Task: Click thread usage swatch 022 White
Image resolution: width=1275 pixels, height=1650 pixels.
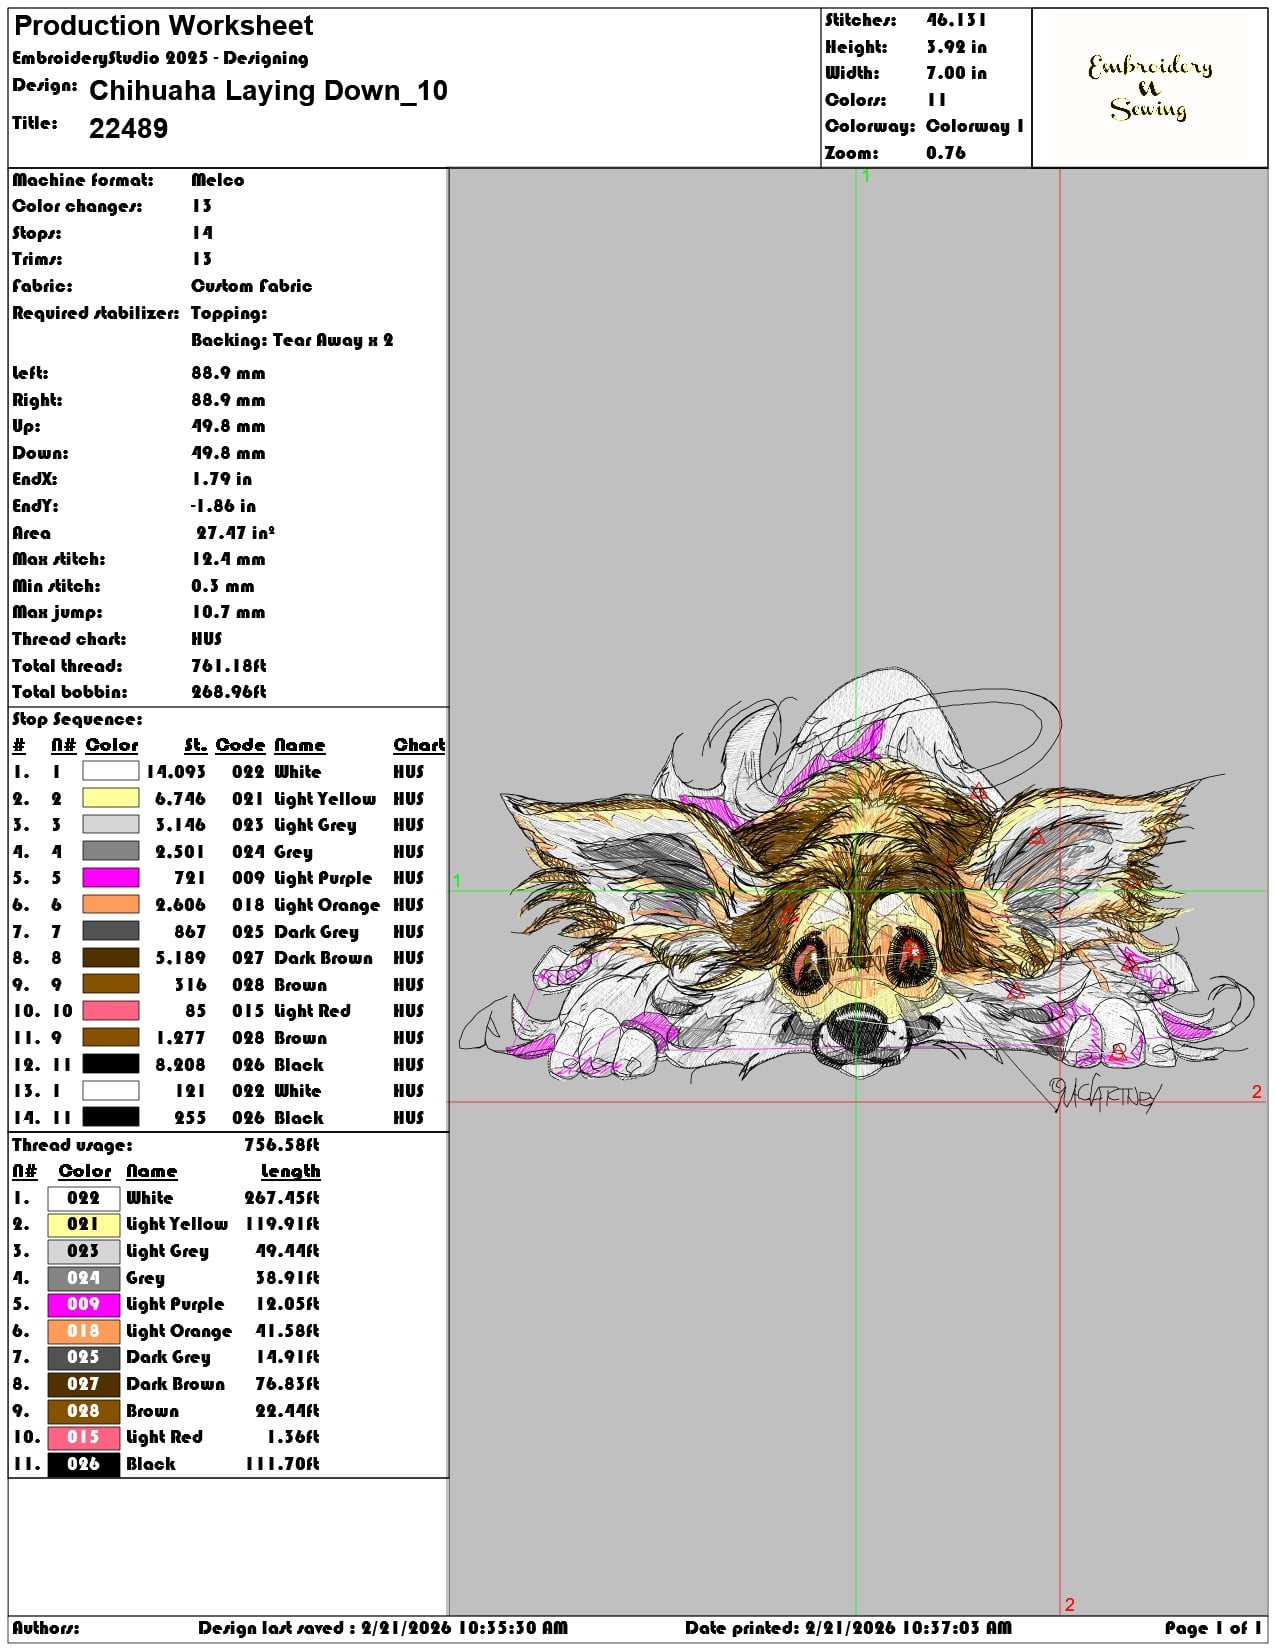Action: click(x=84, y=1198)
